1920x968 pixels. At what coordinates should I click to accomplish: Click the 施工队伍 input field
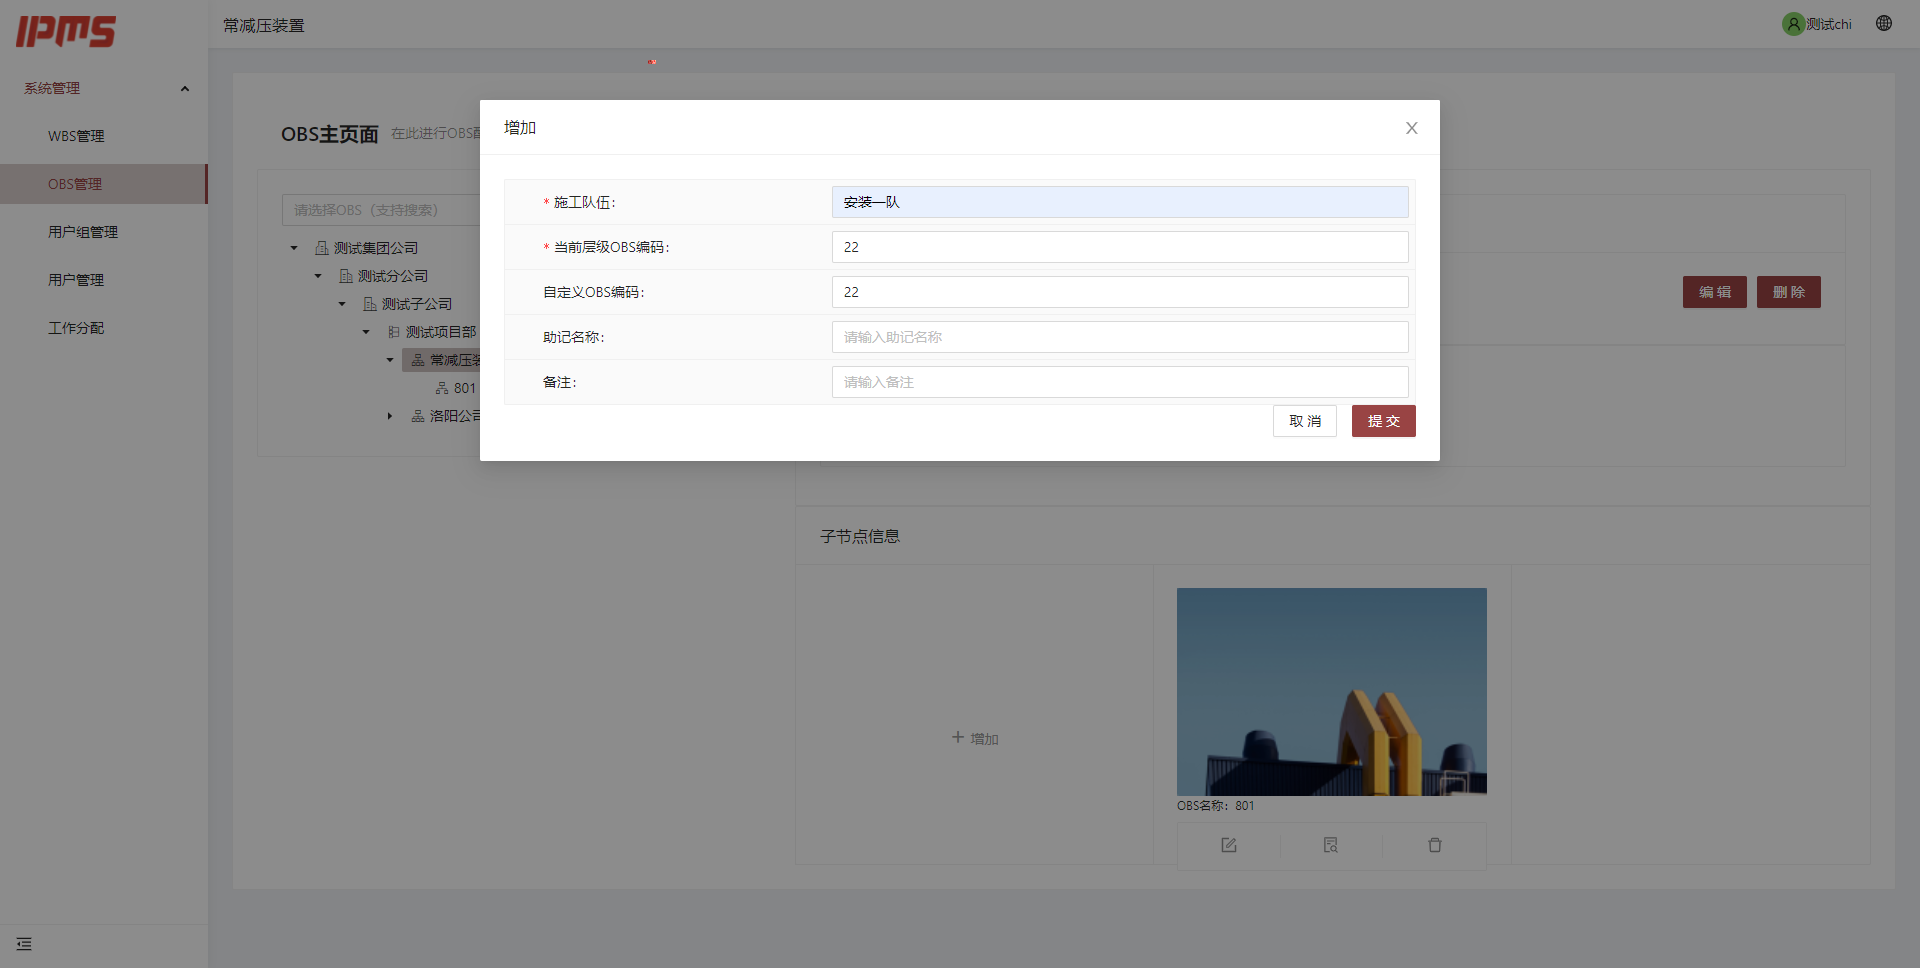pyautogui.click(x=1120, y=202)
